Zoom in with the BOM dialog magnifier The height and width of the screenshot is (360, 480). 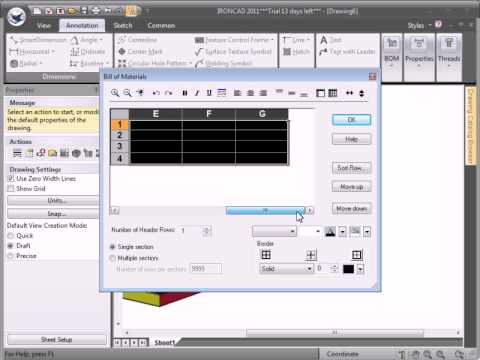115,93
